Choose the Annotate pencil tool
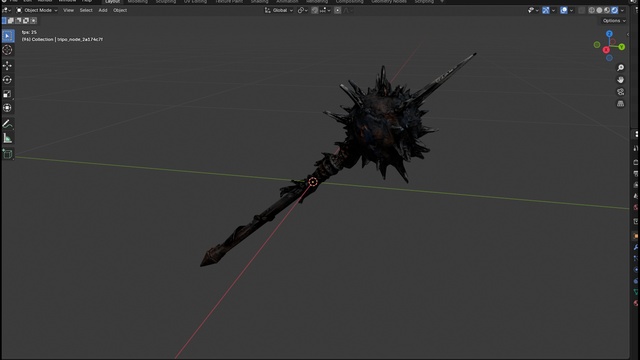Viewport: 640px width, 360px height. [x=7, y=124]
